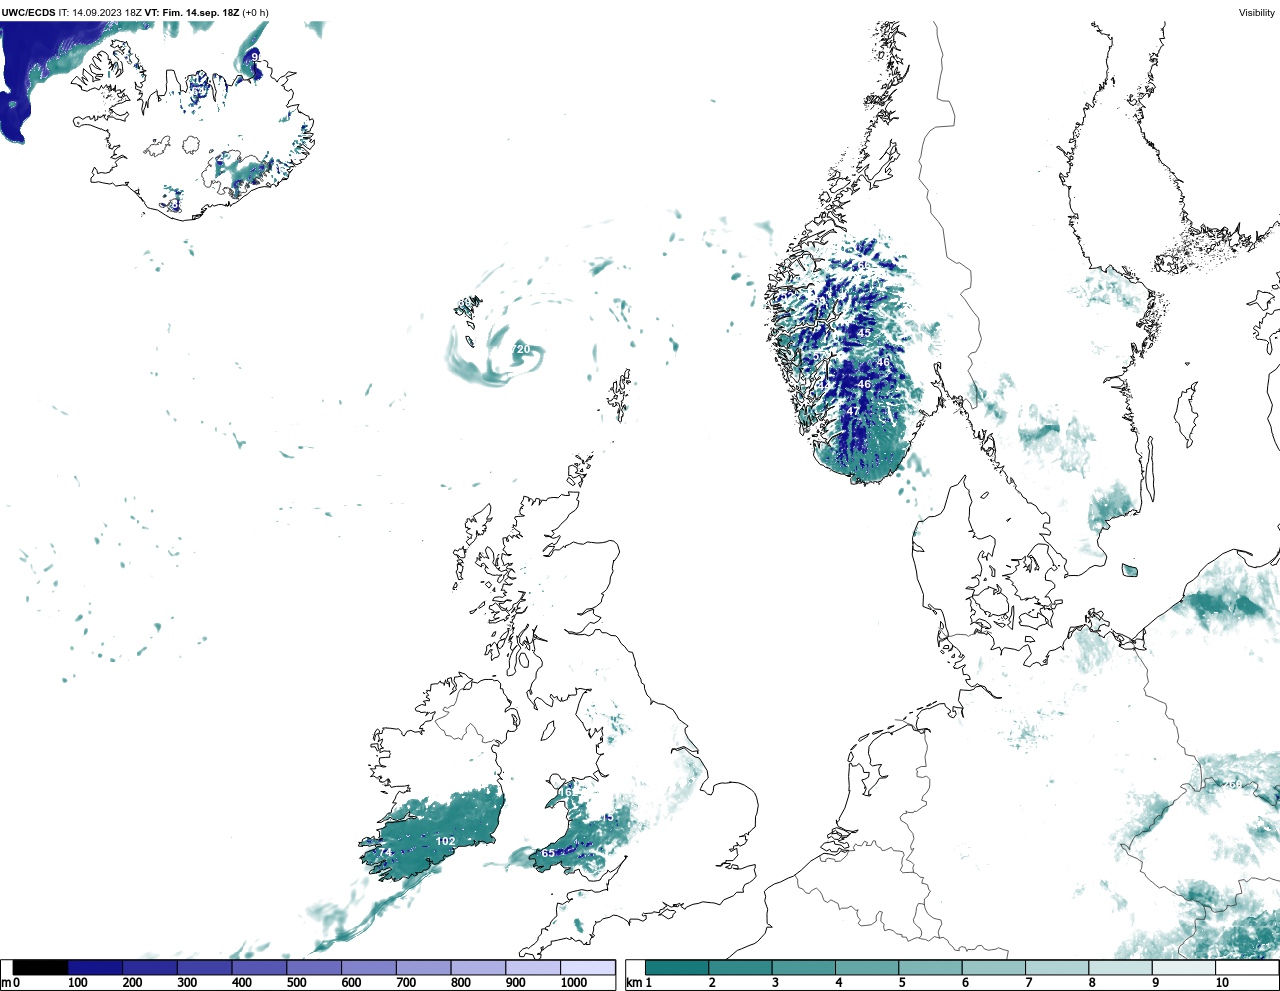This screenshot has width=1280, height=991.
Task: Click the '5' tick label on the km scale
Action: (901, 983)
